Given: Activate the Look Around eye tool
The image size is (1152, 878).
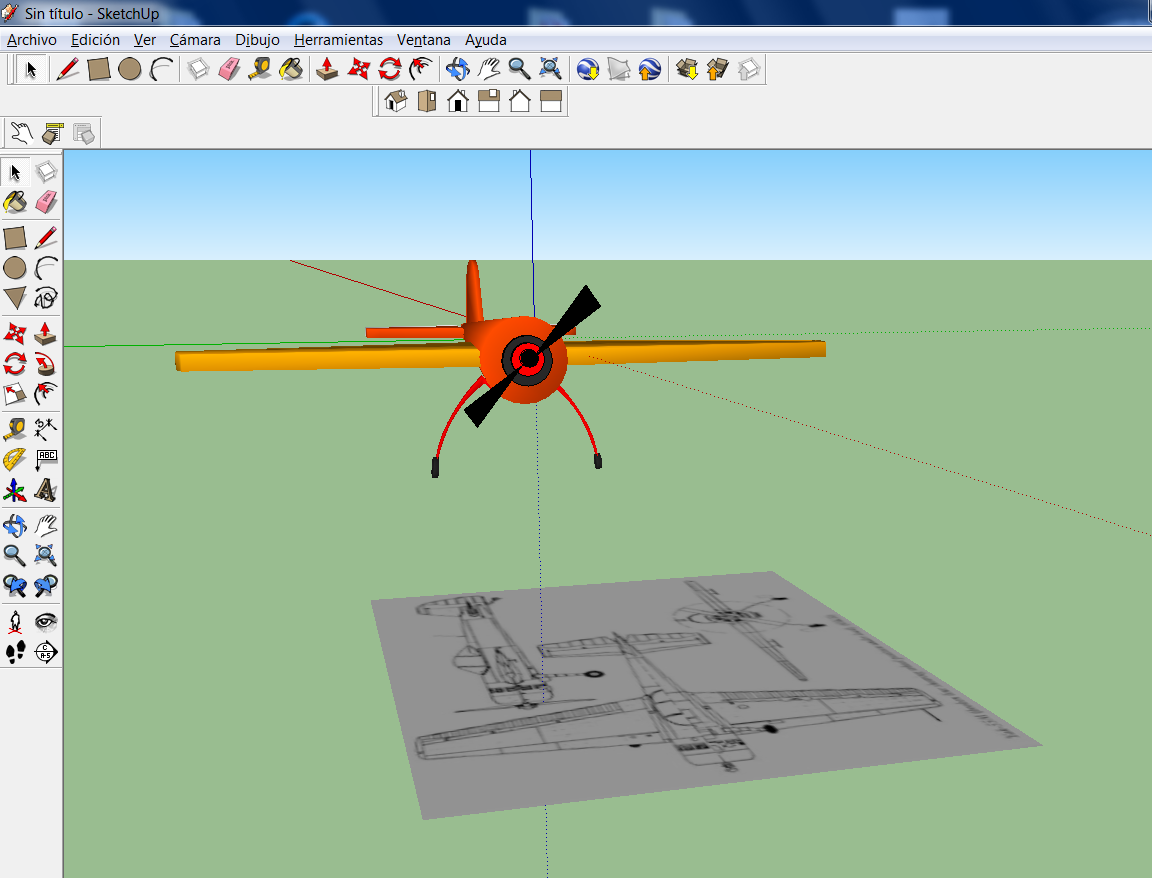Looking at the screenshot, I should (x=46, y=621).
